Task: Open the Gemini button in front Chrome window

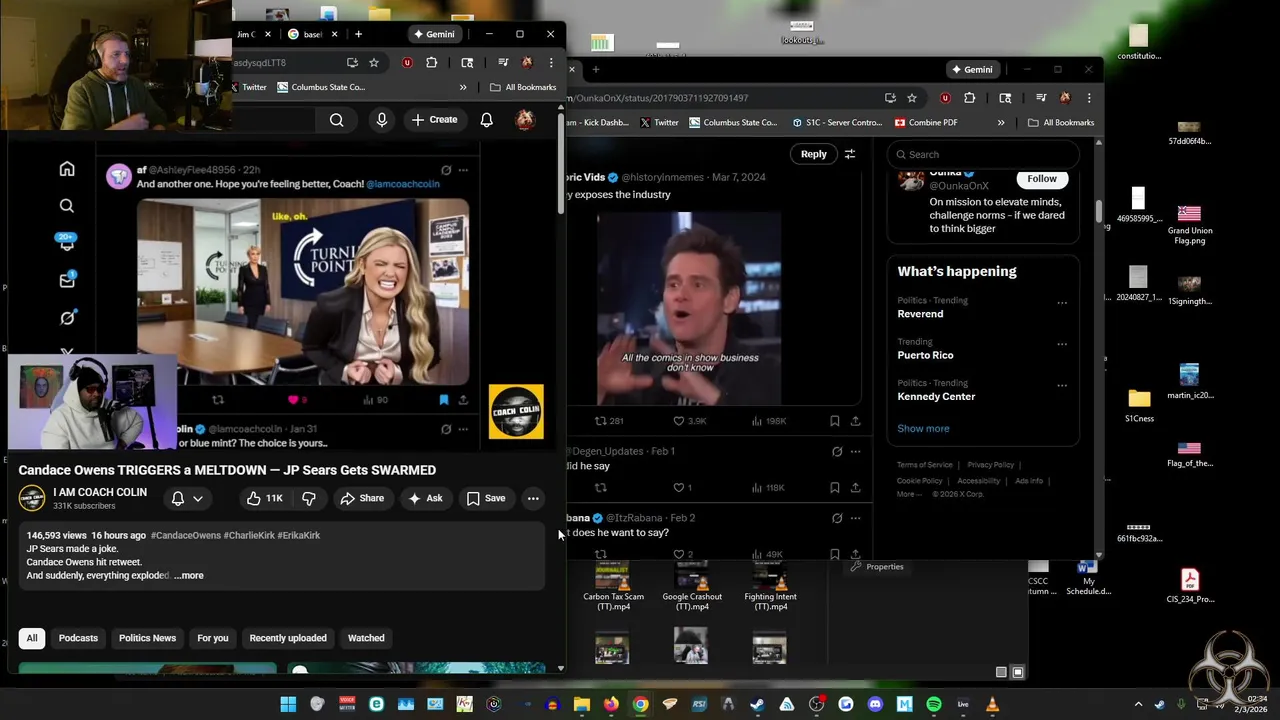Action: (433, 34)
